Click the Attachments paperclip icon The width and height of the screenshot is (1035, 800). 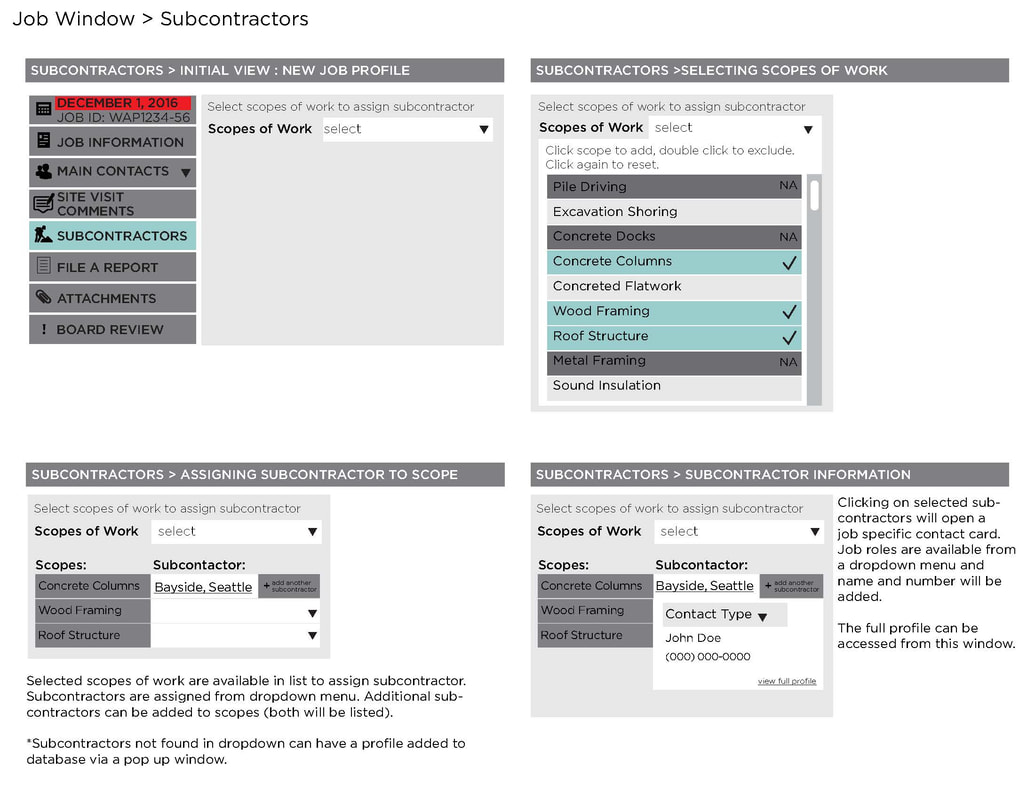[x=43, y=297]
